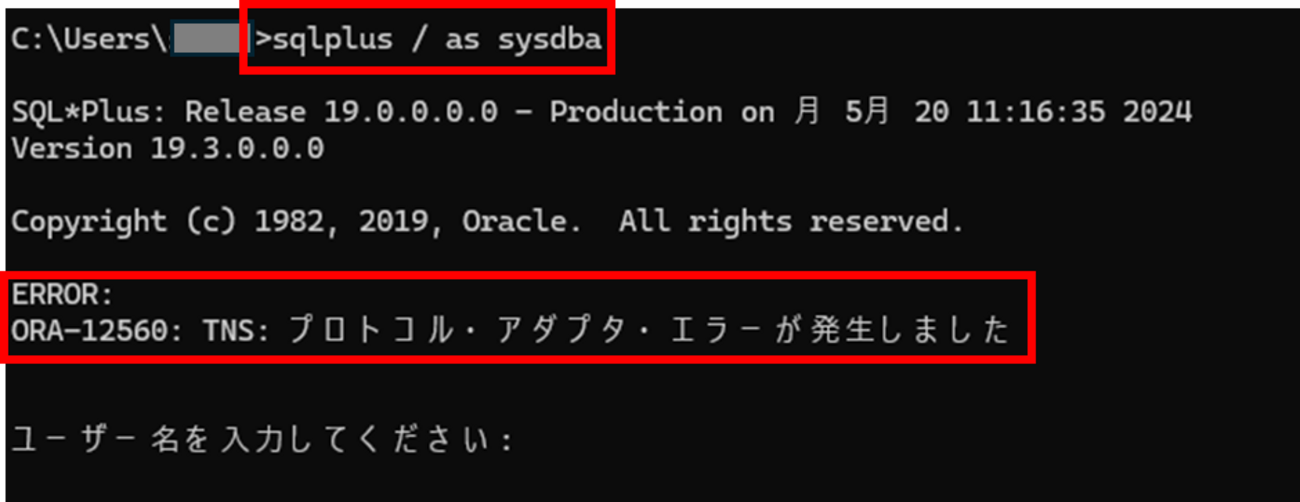
Task: Click the SQL*Plus: Release 19.0.0.0.0 text
Action: point(254,112)
